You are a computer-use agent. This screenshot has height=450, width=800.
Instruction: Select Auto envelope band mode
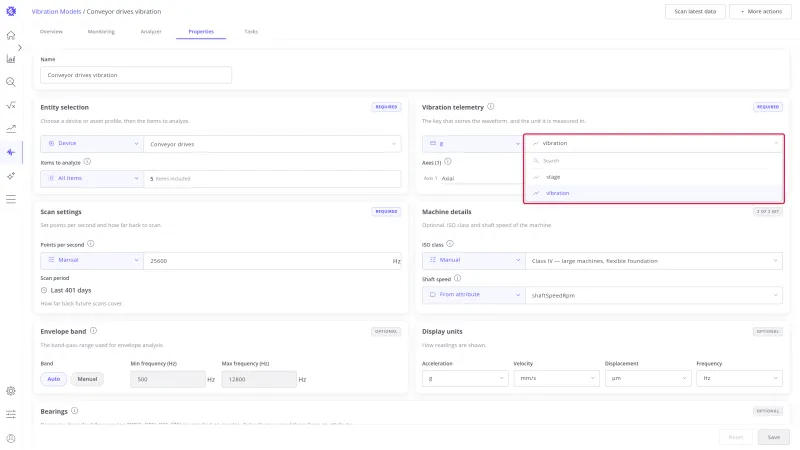tap(54, 379)
